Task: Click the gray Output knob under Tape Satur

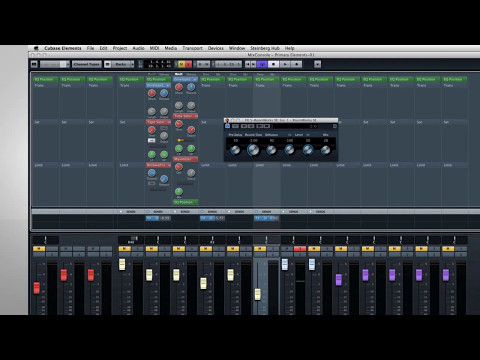Action: click(x=164, y=136)
